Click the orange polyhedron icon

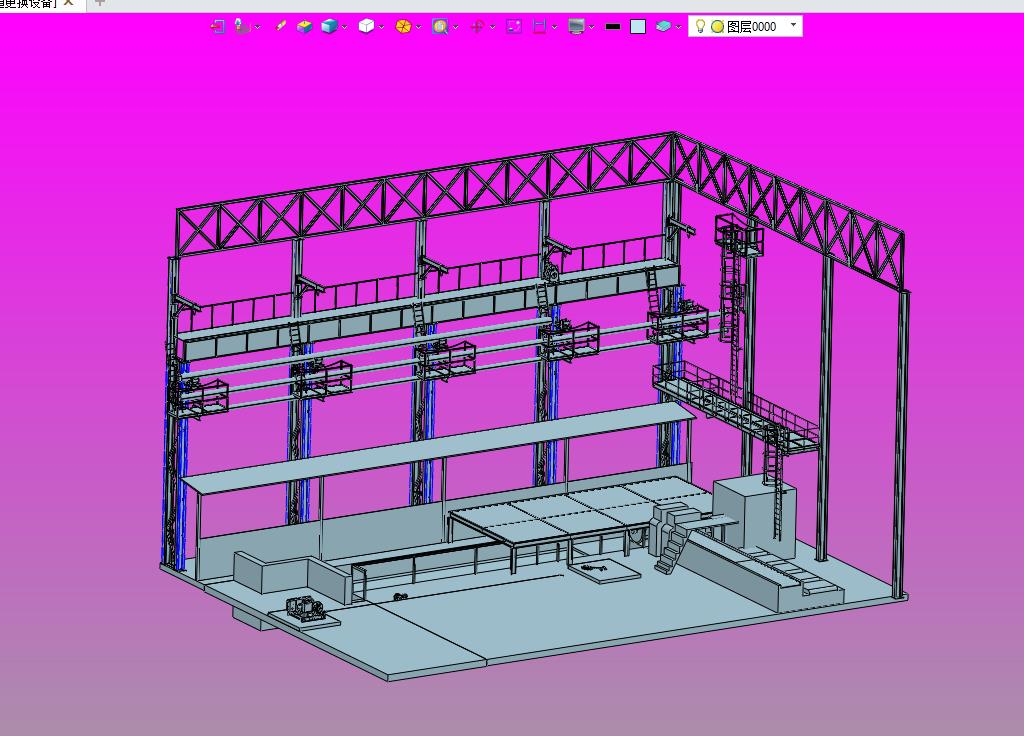tap(404, 26)
